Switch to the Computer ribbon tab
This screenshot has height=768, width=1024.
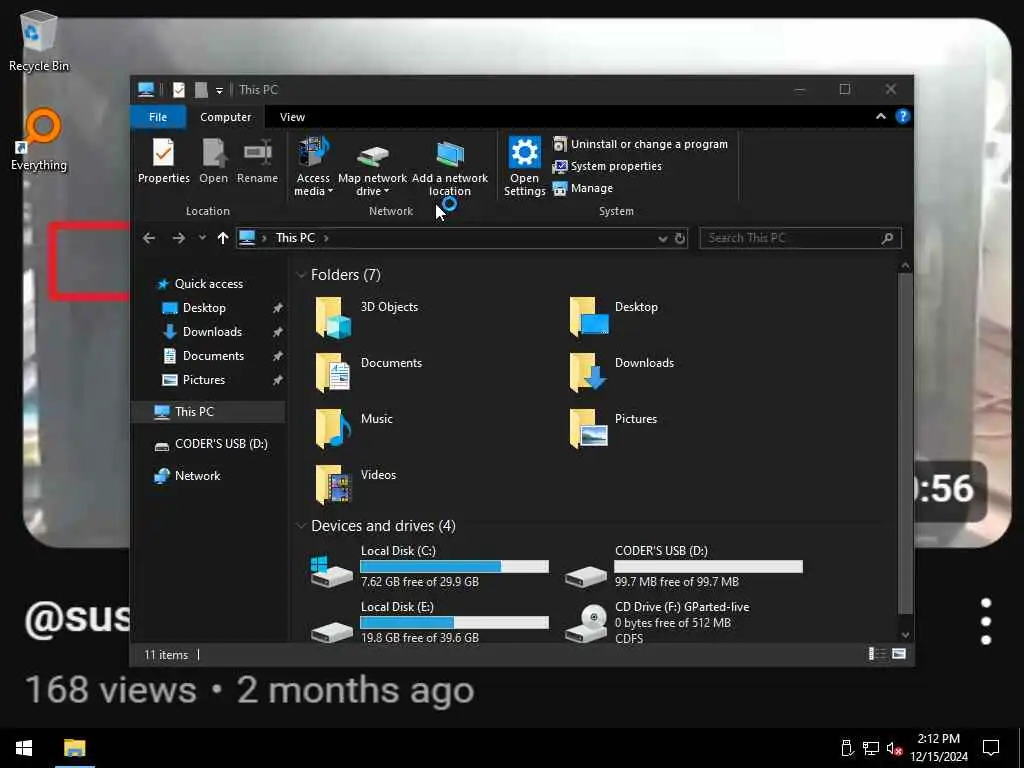coord(225,117)
